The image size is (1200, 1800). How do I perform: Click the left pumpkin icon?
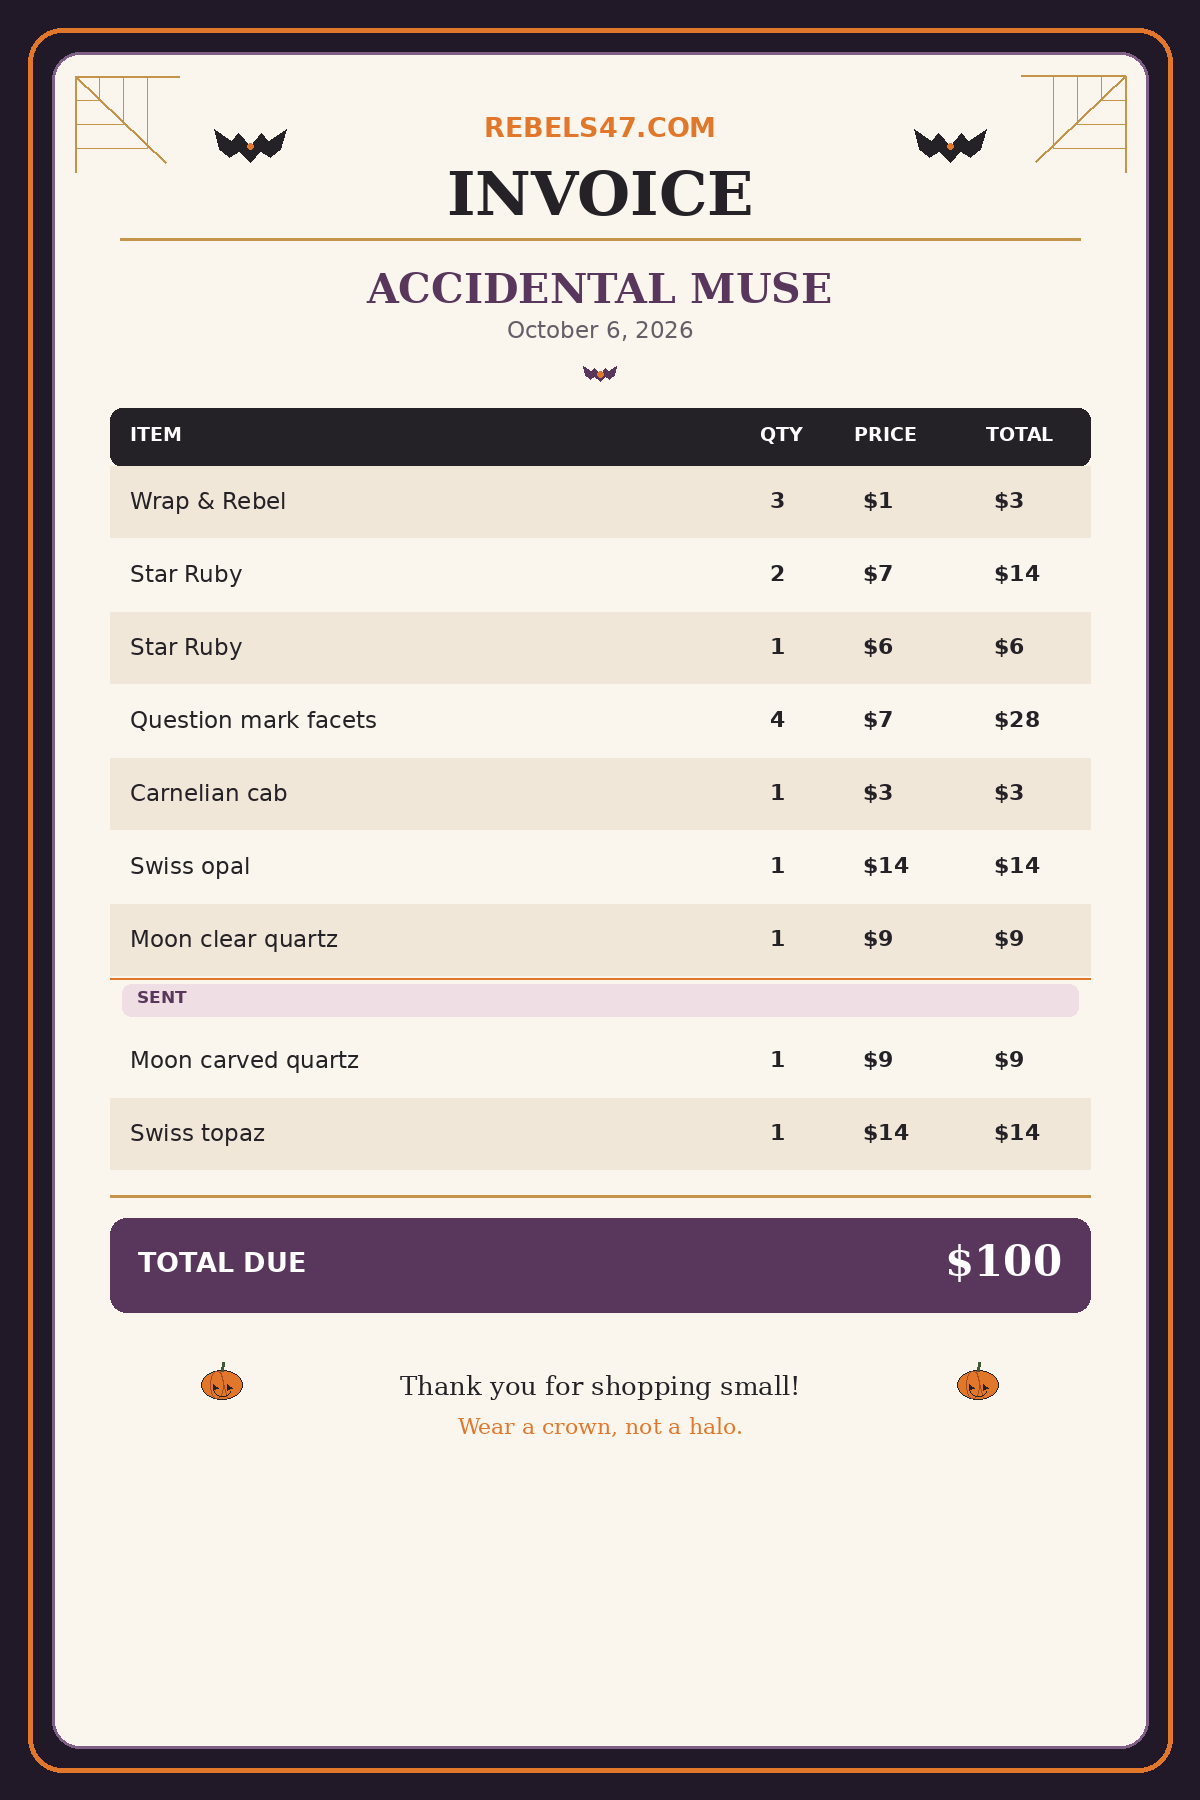click(x=222, y=1382)
